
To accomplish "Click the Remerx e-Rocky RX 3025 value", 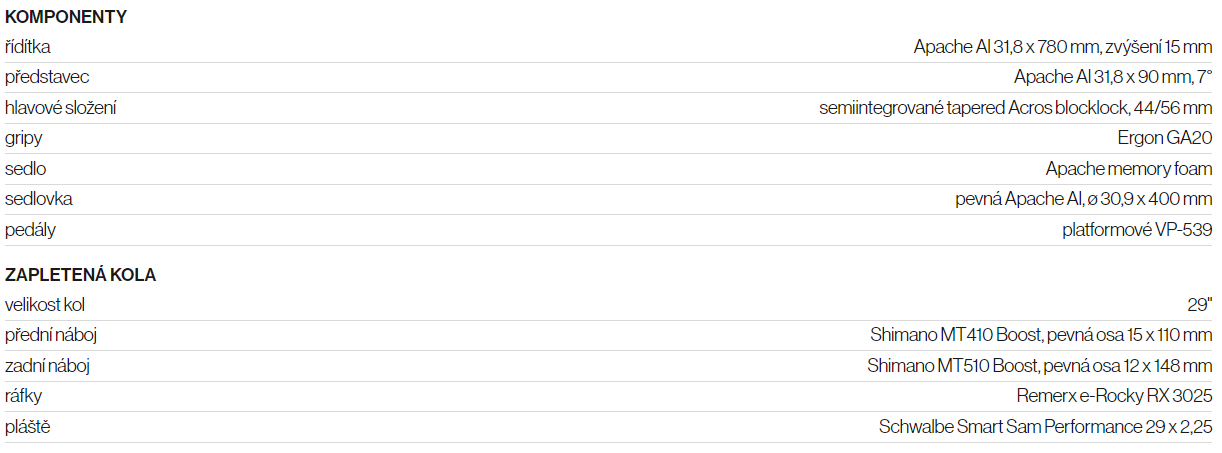I will point(1114,396).
